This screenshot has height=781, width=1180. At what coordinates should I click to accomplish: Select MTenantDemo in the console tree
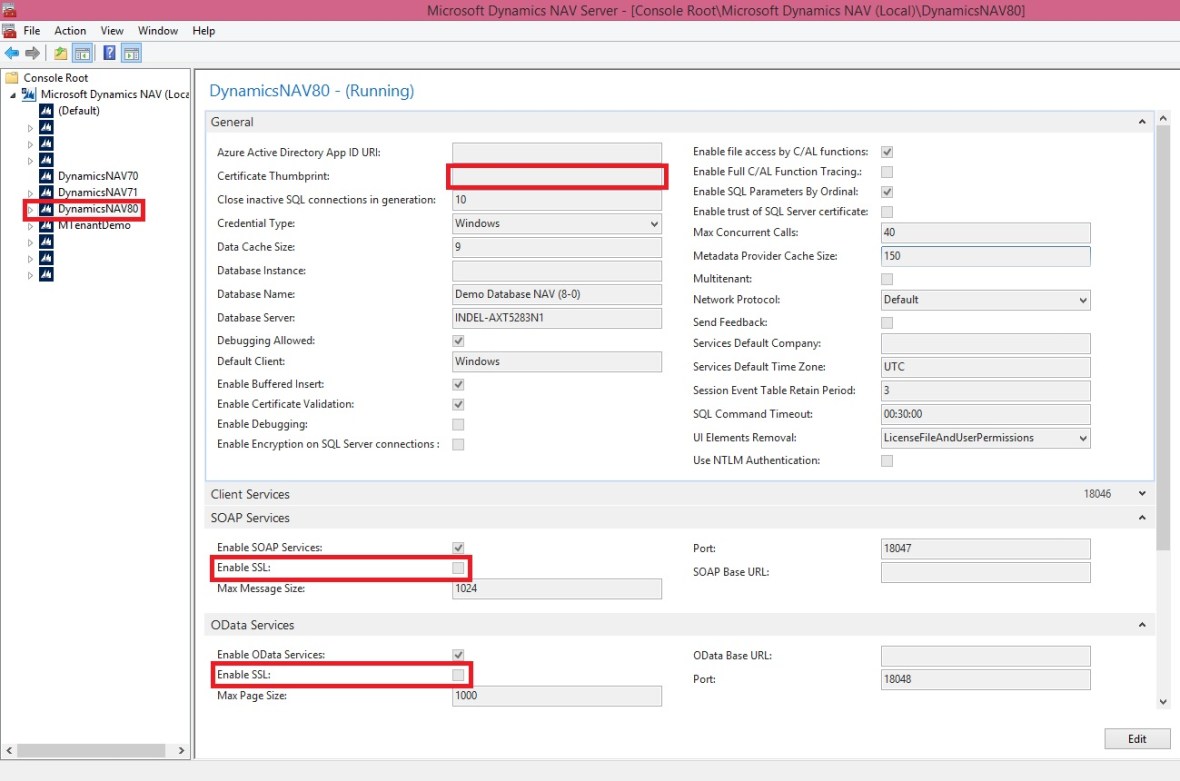click(94, 226)
